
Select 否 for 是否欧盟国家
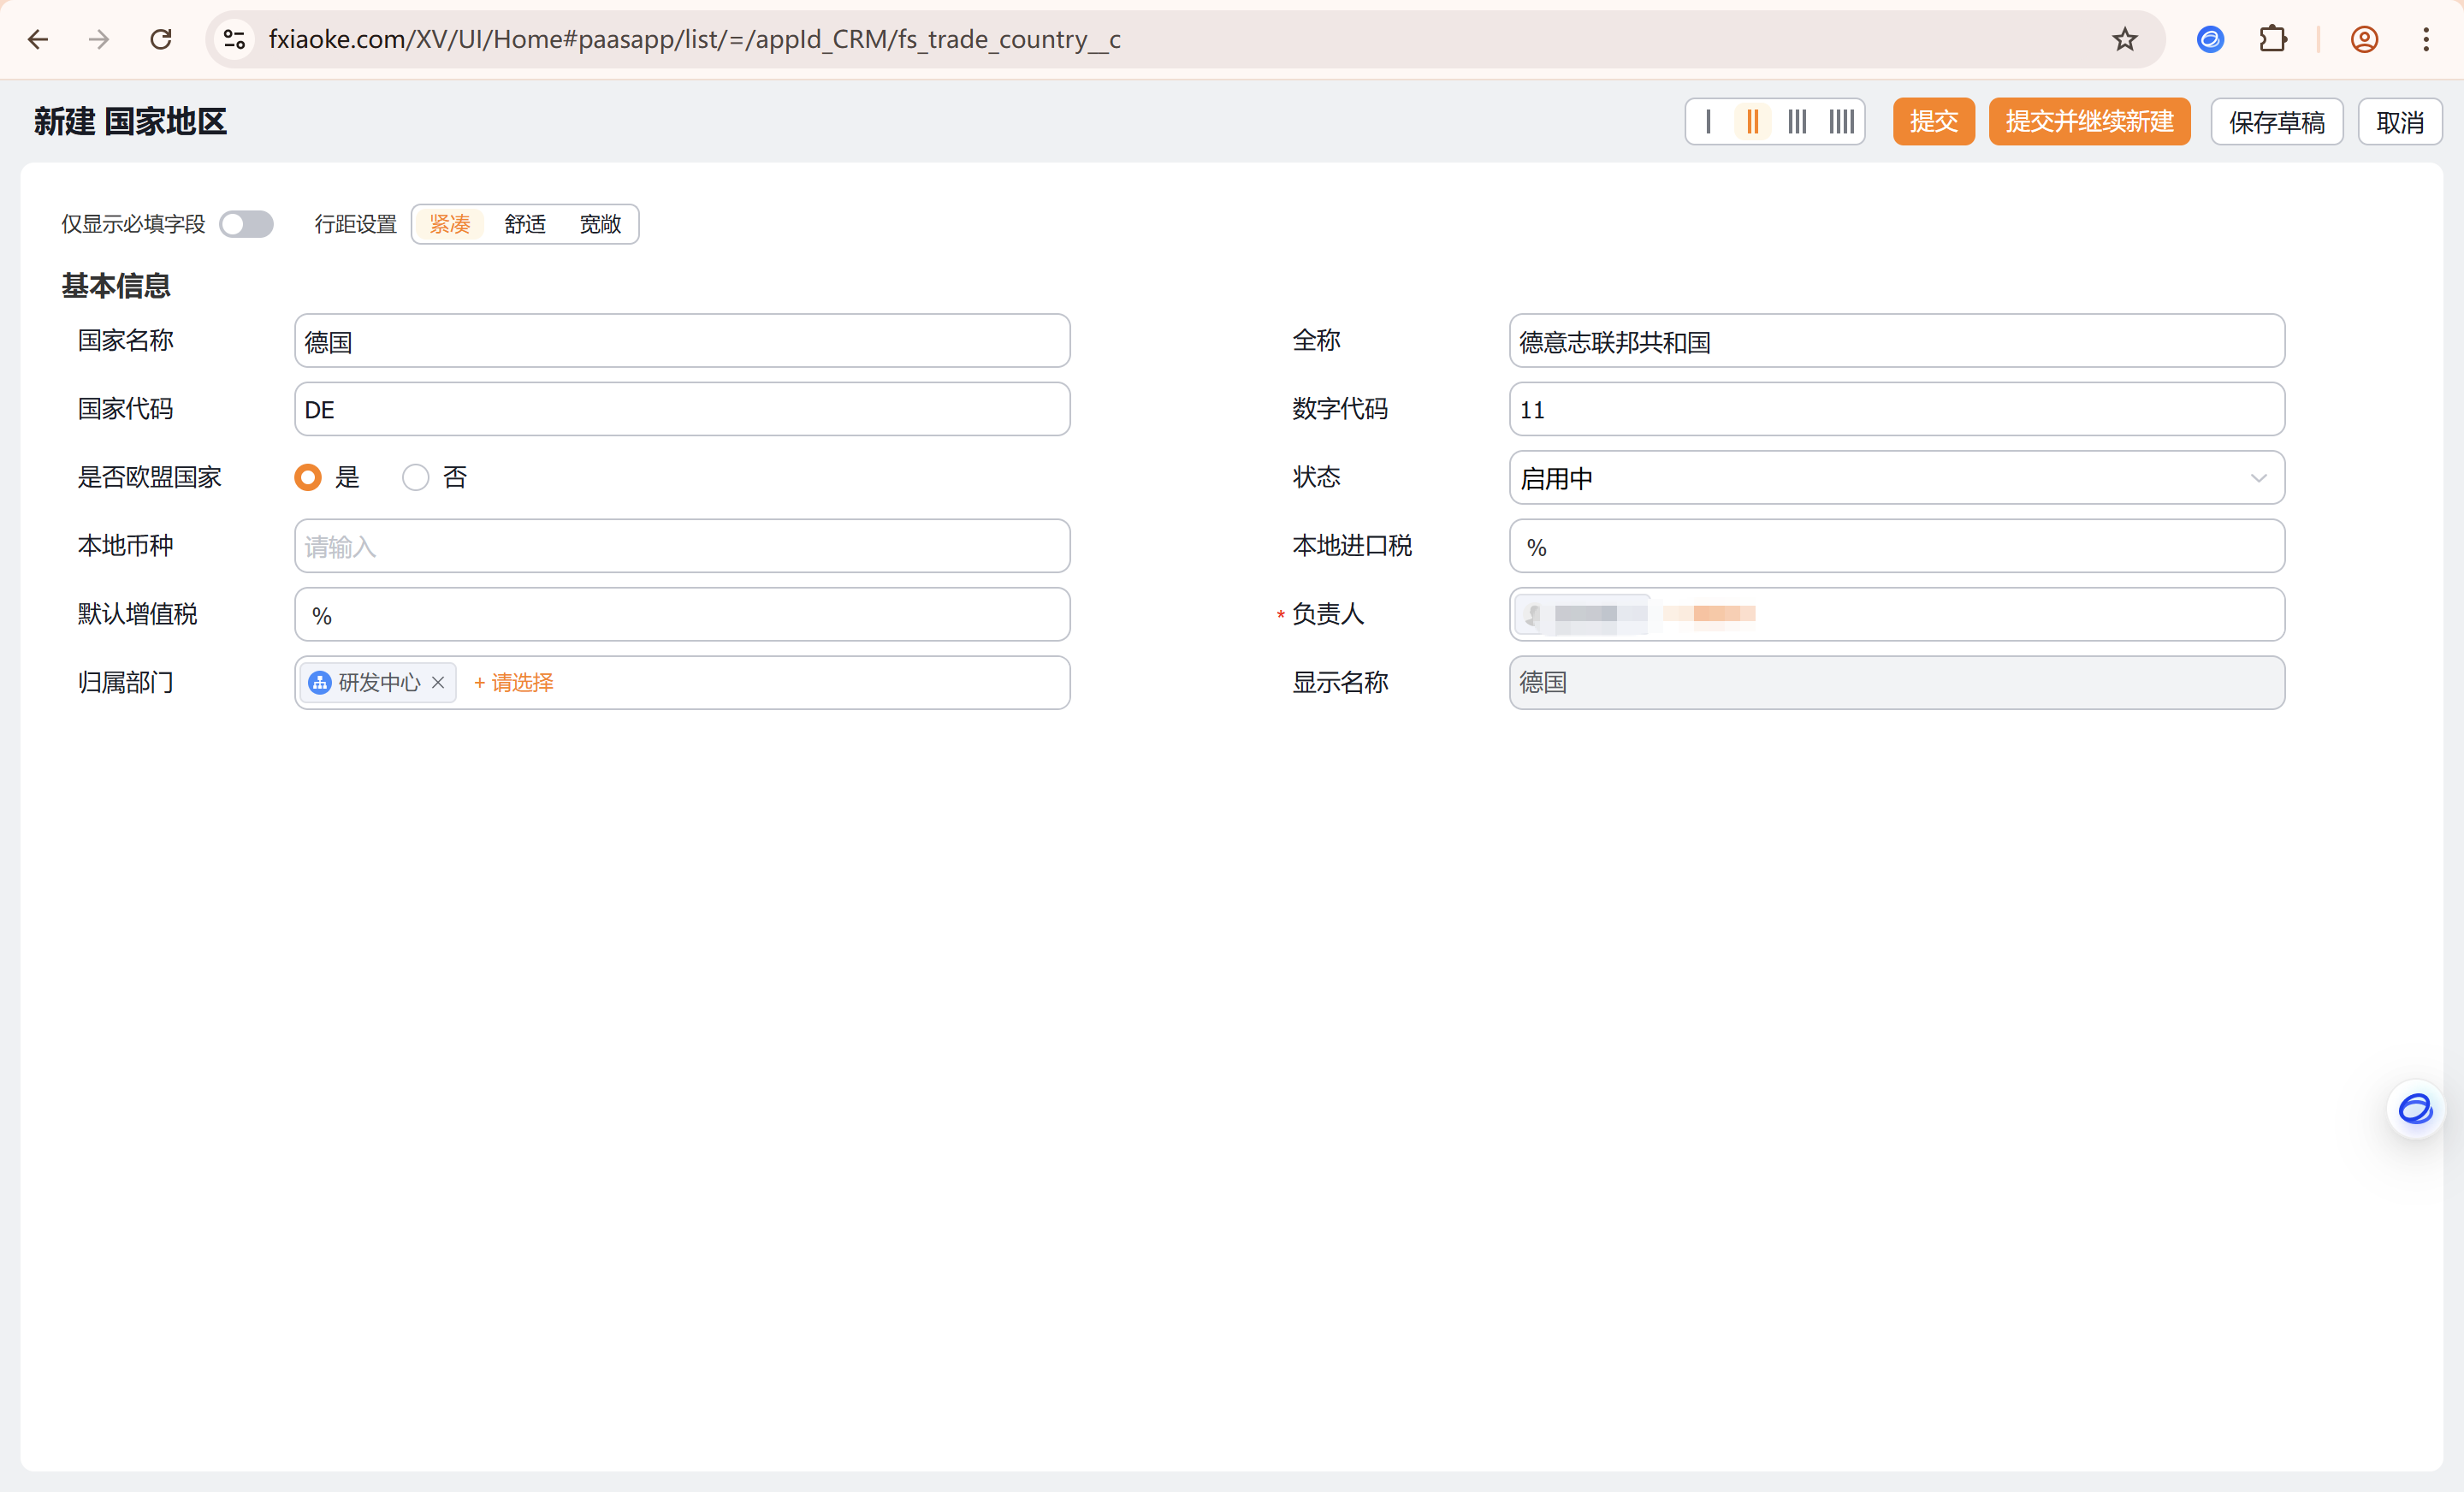416,477
